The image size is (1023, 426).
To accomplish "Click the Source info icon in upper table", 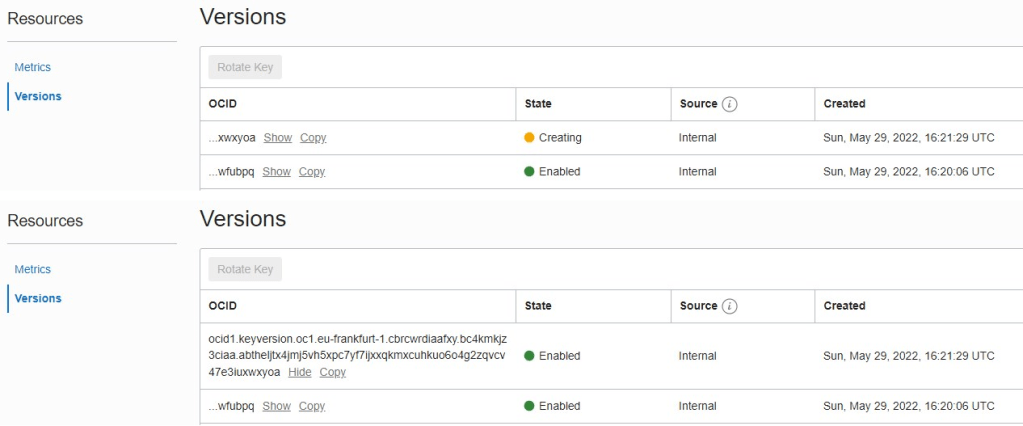I will [x=730, y=104].
